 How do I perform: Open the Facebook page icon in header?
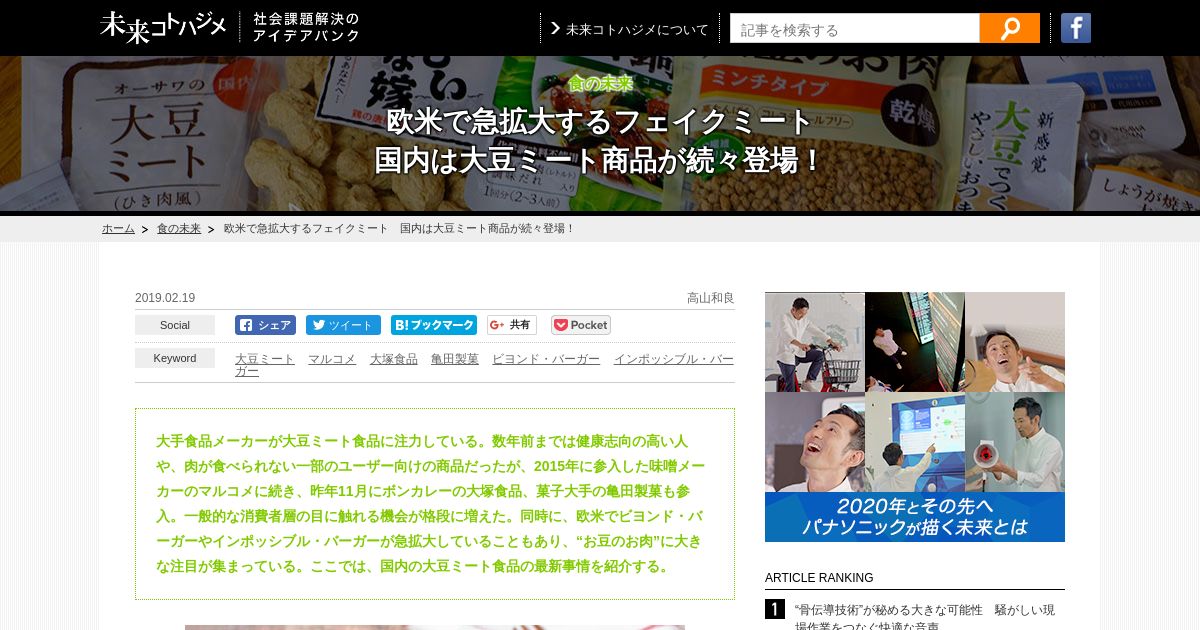click(1076, 28)
